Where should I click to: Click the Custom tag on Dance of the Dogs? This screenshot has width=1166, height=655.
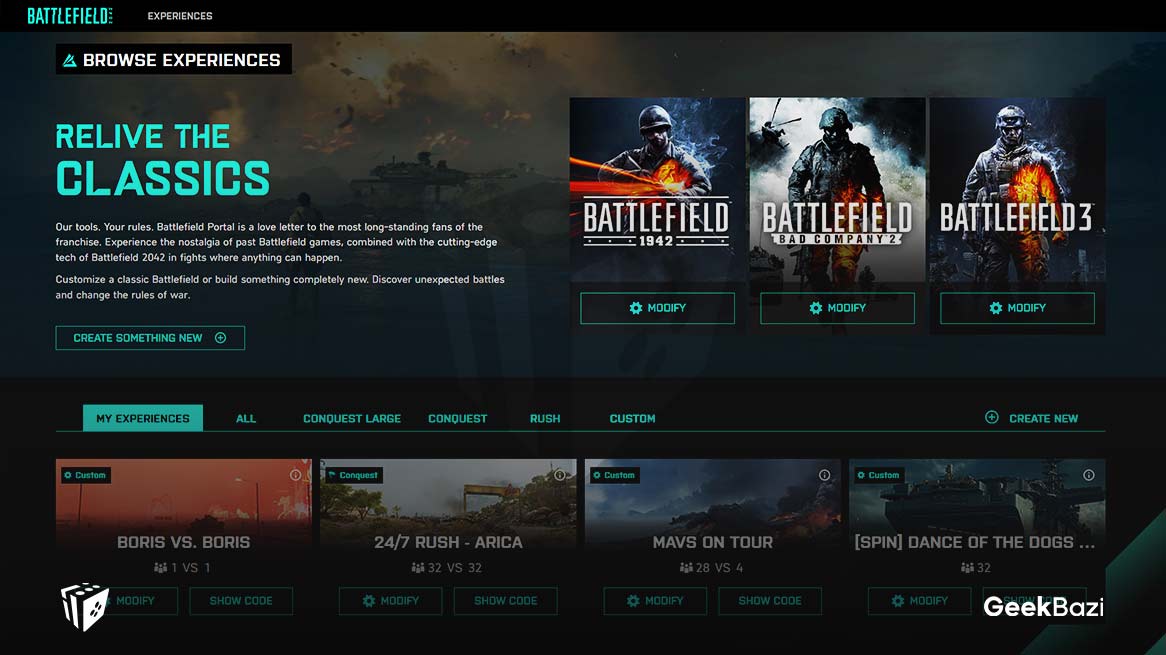[x=878, y=475]
